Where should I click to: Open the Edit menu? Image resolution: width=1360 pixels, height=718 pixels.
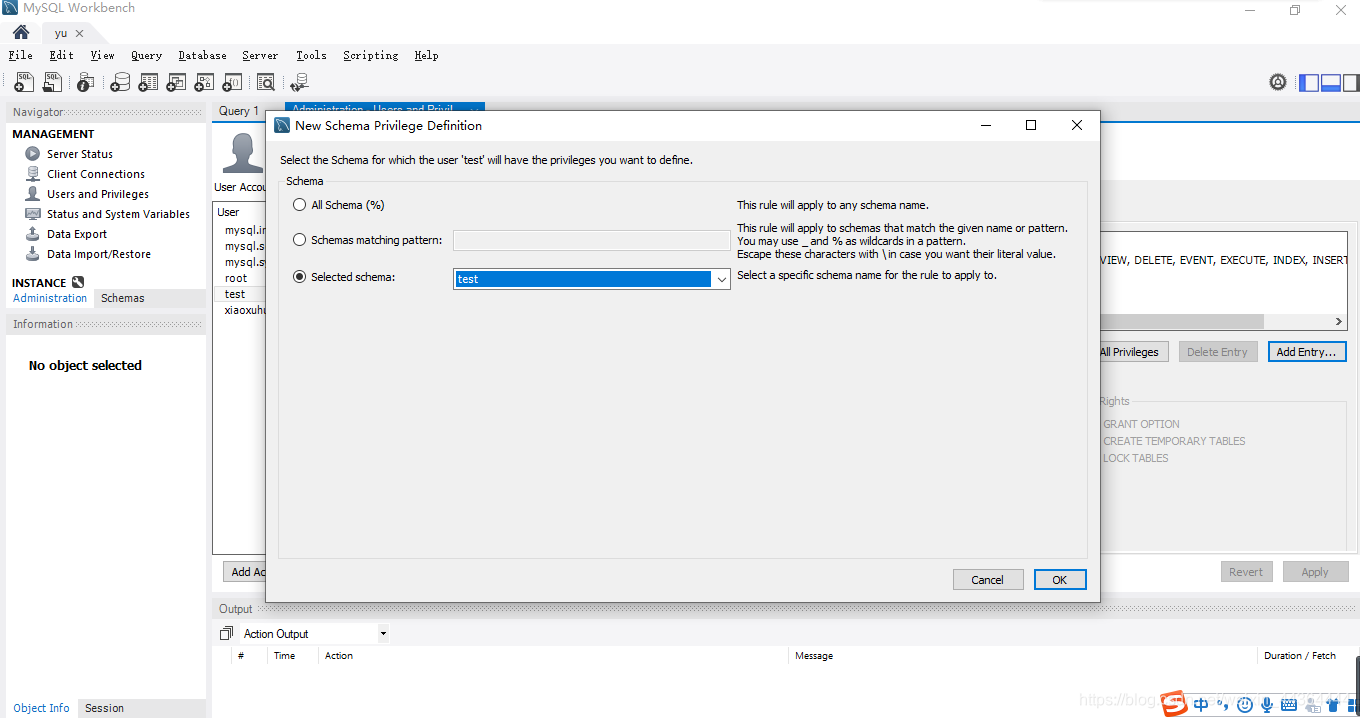click(x=61, y=55)
